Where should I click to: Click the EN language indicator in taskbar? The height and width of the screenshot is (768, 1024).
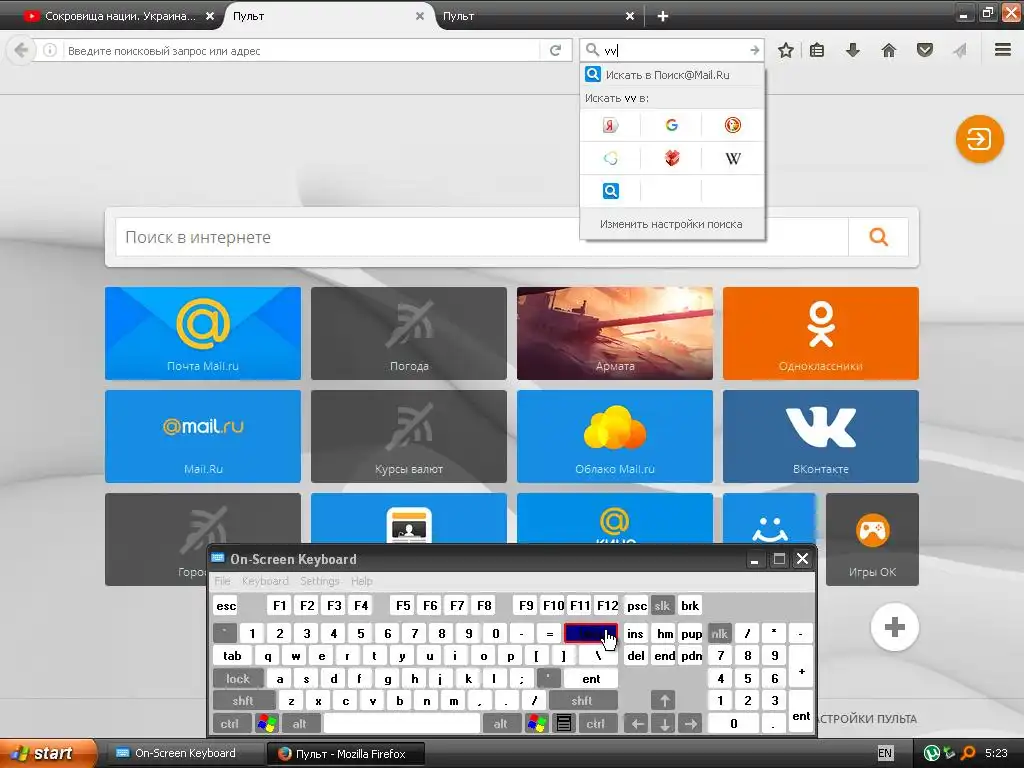coord(884,753)
